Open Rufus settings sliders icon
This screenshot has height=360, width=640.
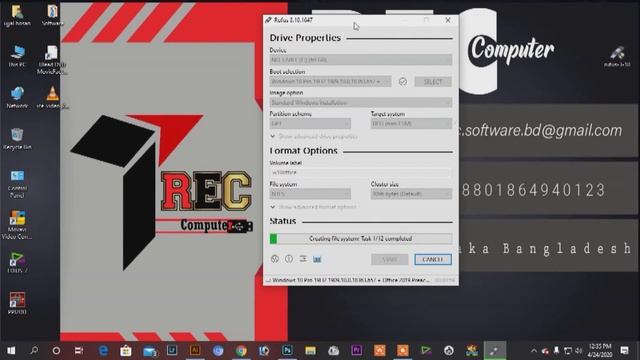[303, 259]
